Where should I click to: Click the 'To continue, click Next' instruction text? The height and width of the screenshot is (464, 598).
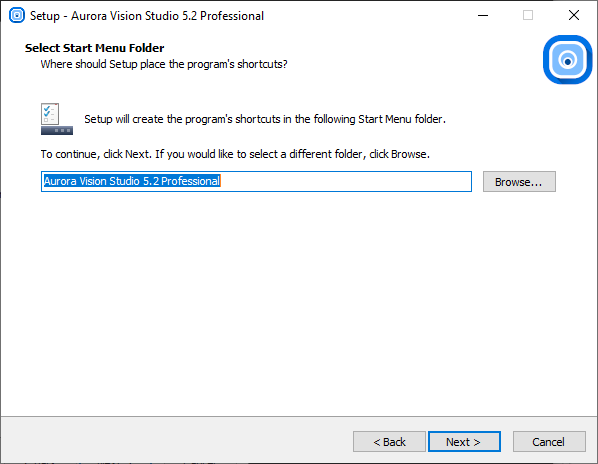click(235, 154)
